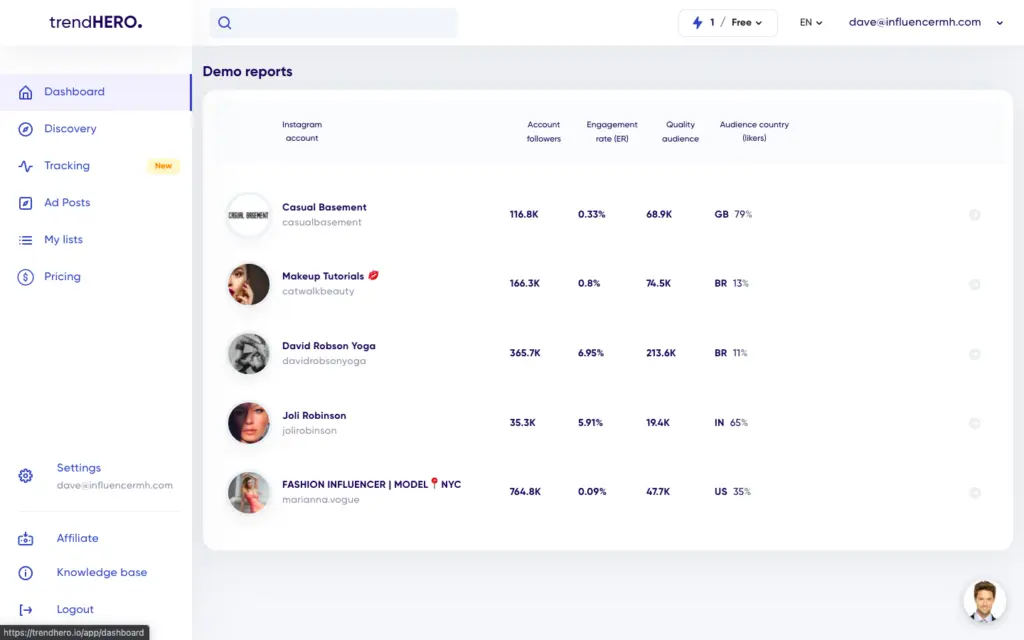Click the Dashboard home icon in sidebar
Image resolution: width=1024 pixels, height=640 pixels.
click(x=26, y=92)
